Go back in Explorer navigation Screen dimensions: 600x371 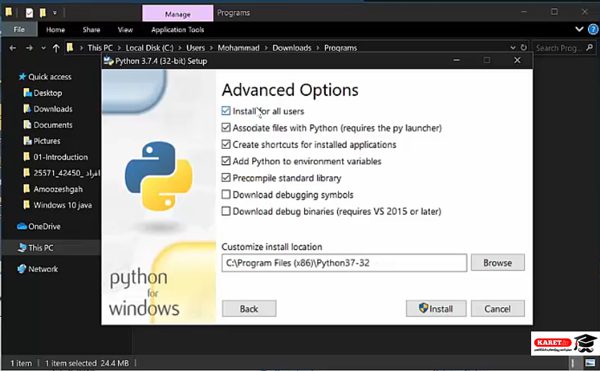click(x=13, y=48)
